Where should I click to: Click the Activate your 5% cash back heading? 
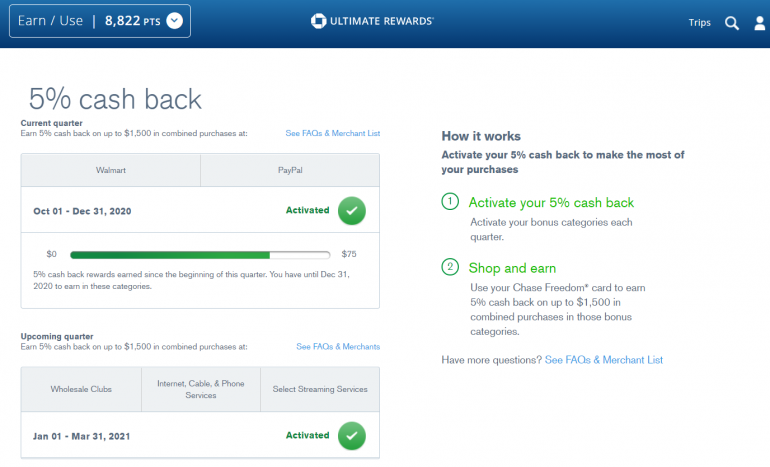coord(551,203)
